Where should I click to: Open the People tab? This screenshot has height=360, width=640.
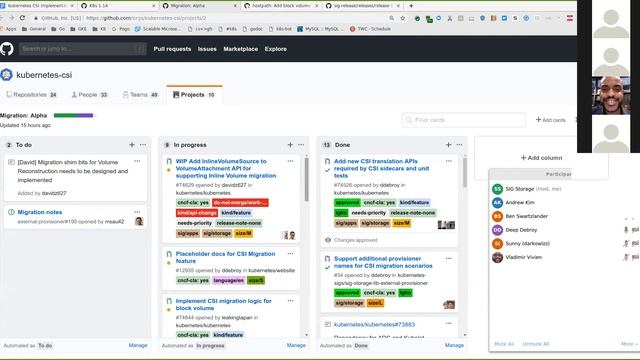(89, 95)
